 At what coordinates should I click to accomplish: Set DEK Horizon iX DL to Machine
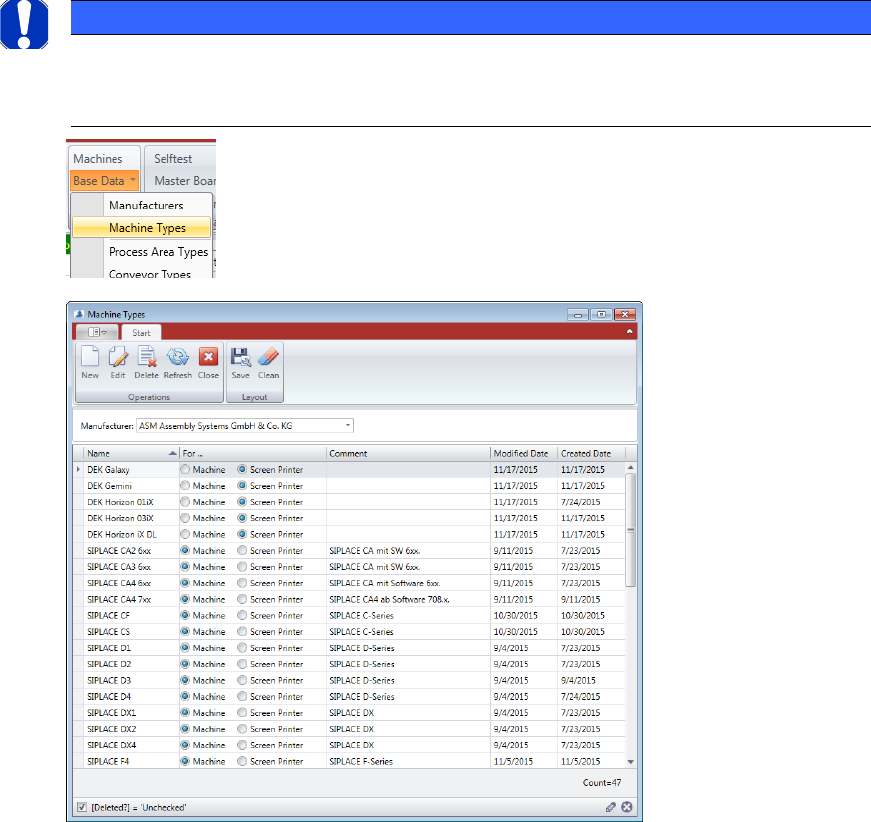pyautogui.click(x=185, y=534)
